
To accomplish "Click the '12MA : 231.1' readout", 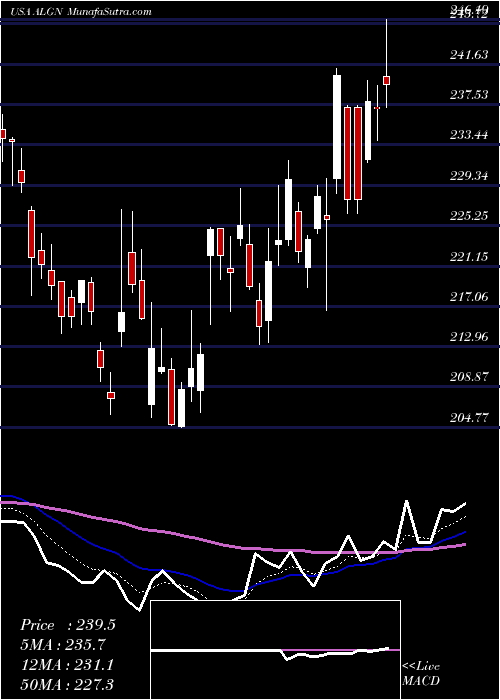I will pyautogui.click(x=68, y=665).
